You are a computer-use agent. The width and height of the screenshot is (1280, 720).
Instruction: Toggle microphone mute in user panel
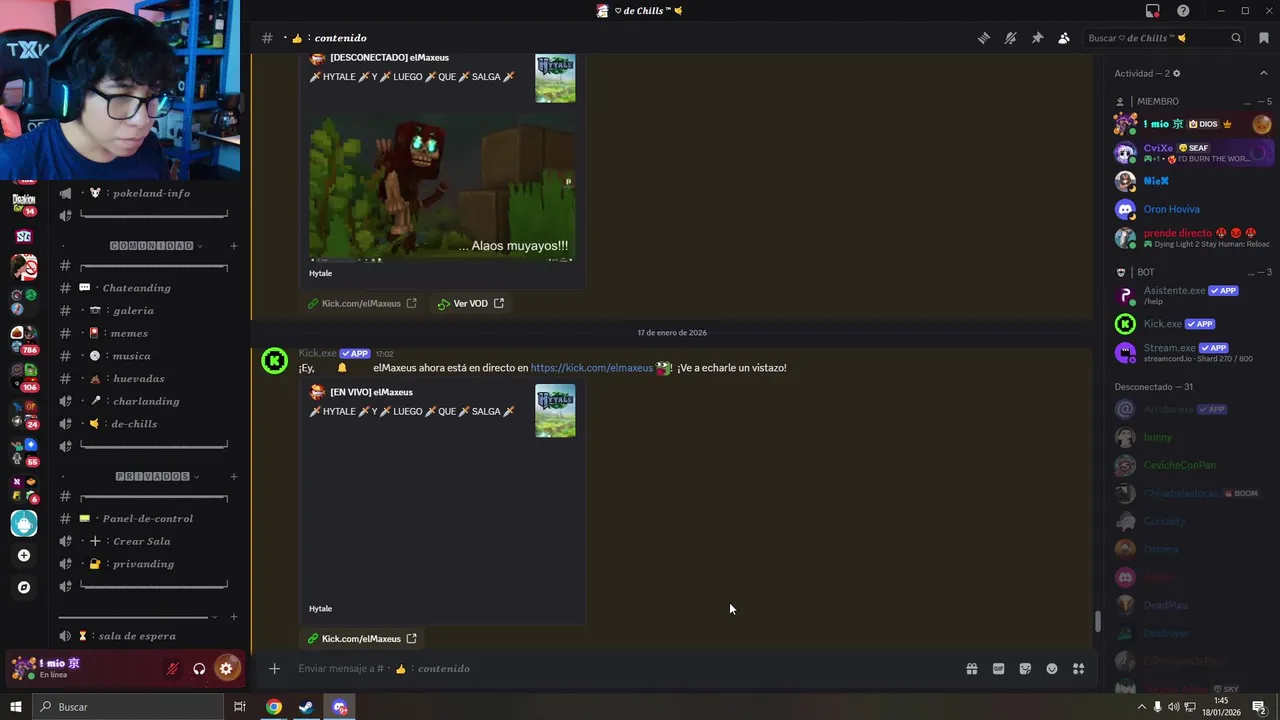pos(172,669)
